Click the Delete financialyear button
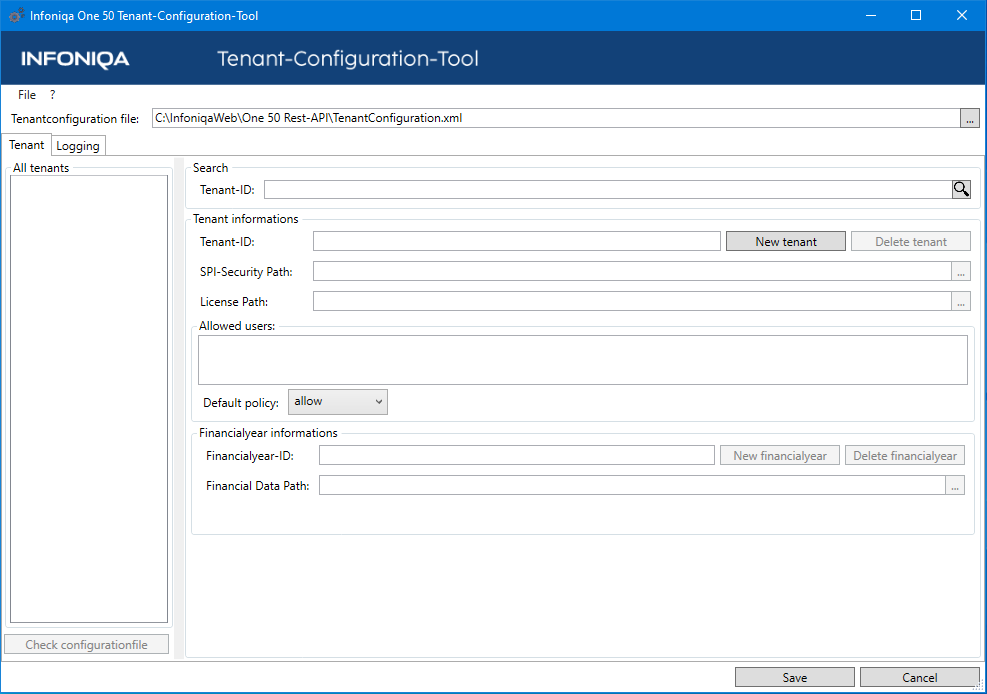This screenshot has height=694, width=987. pyautogui.click(x=905, y=456)
